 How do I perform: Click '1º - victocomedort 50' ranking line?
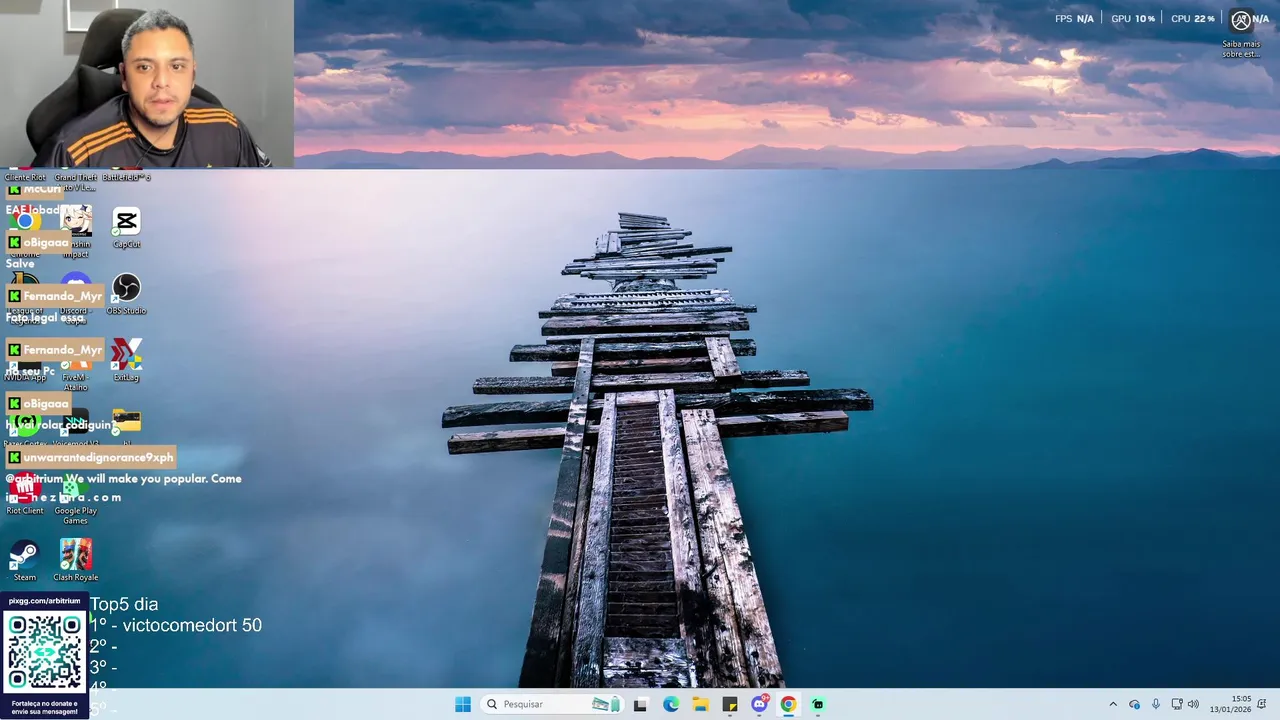[x=176, y=626]
